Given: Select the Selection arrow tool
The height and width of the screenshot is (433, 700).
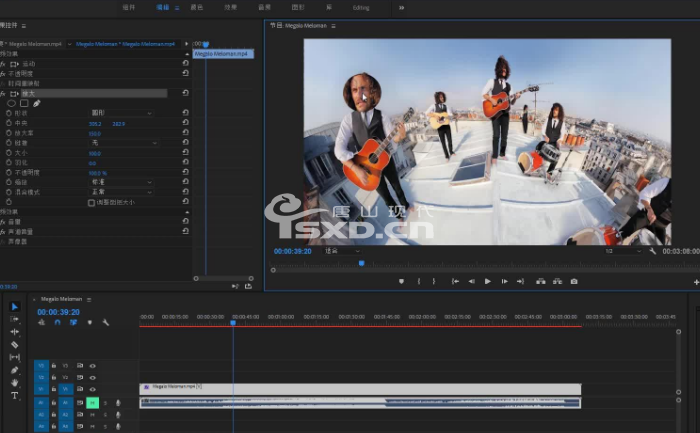Looking at the screenshot, I should (x=14, y=307).
